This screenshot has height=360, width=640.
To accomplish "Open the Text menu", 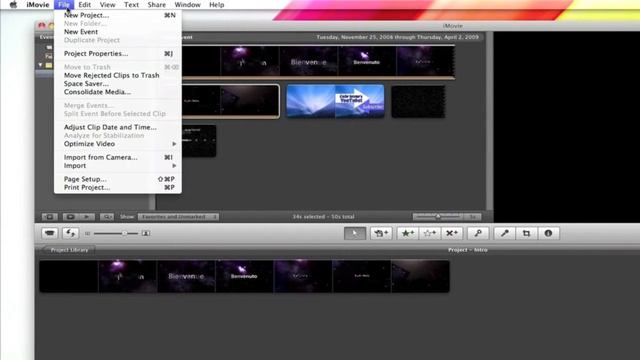I will pos(131,5).
